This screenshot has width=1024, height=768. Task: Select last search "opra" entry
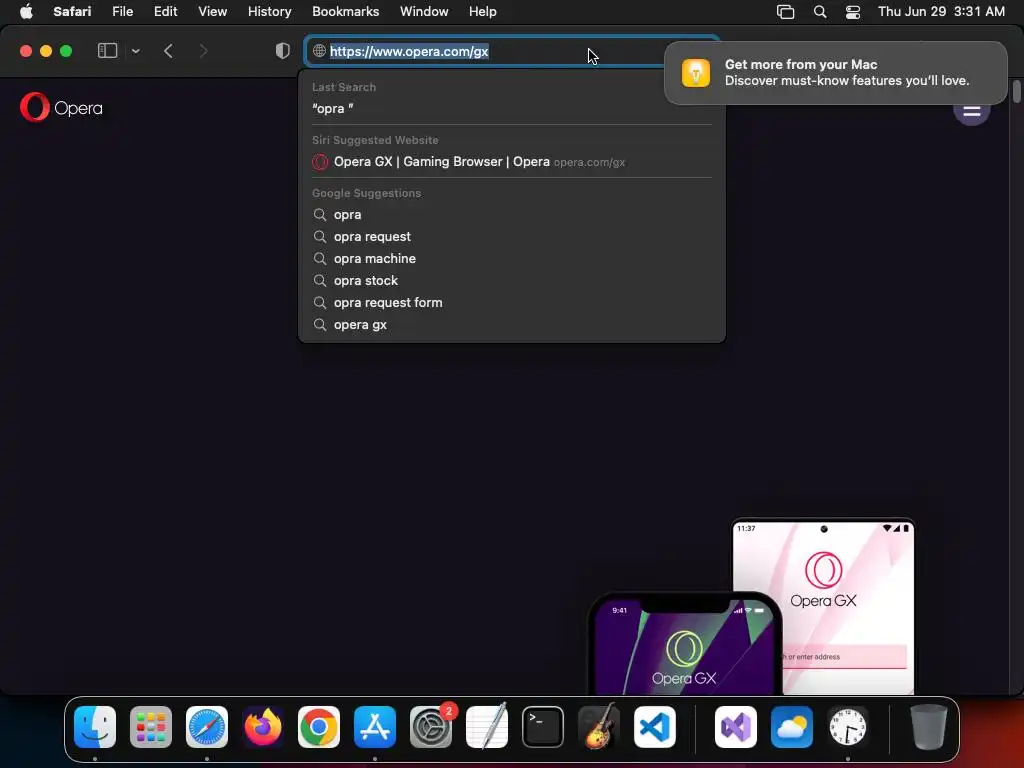[511, 108]
